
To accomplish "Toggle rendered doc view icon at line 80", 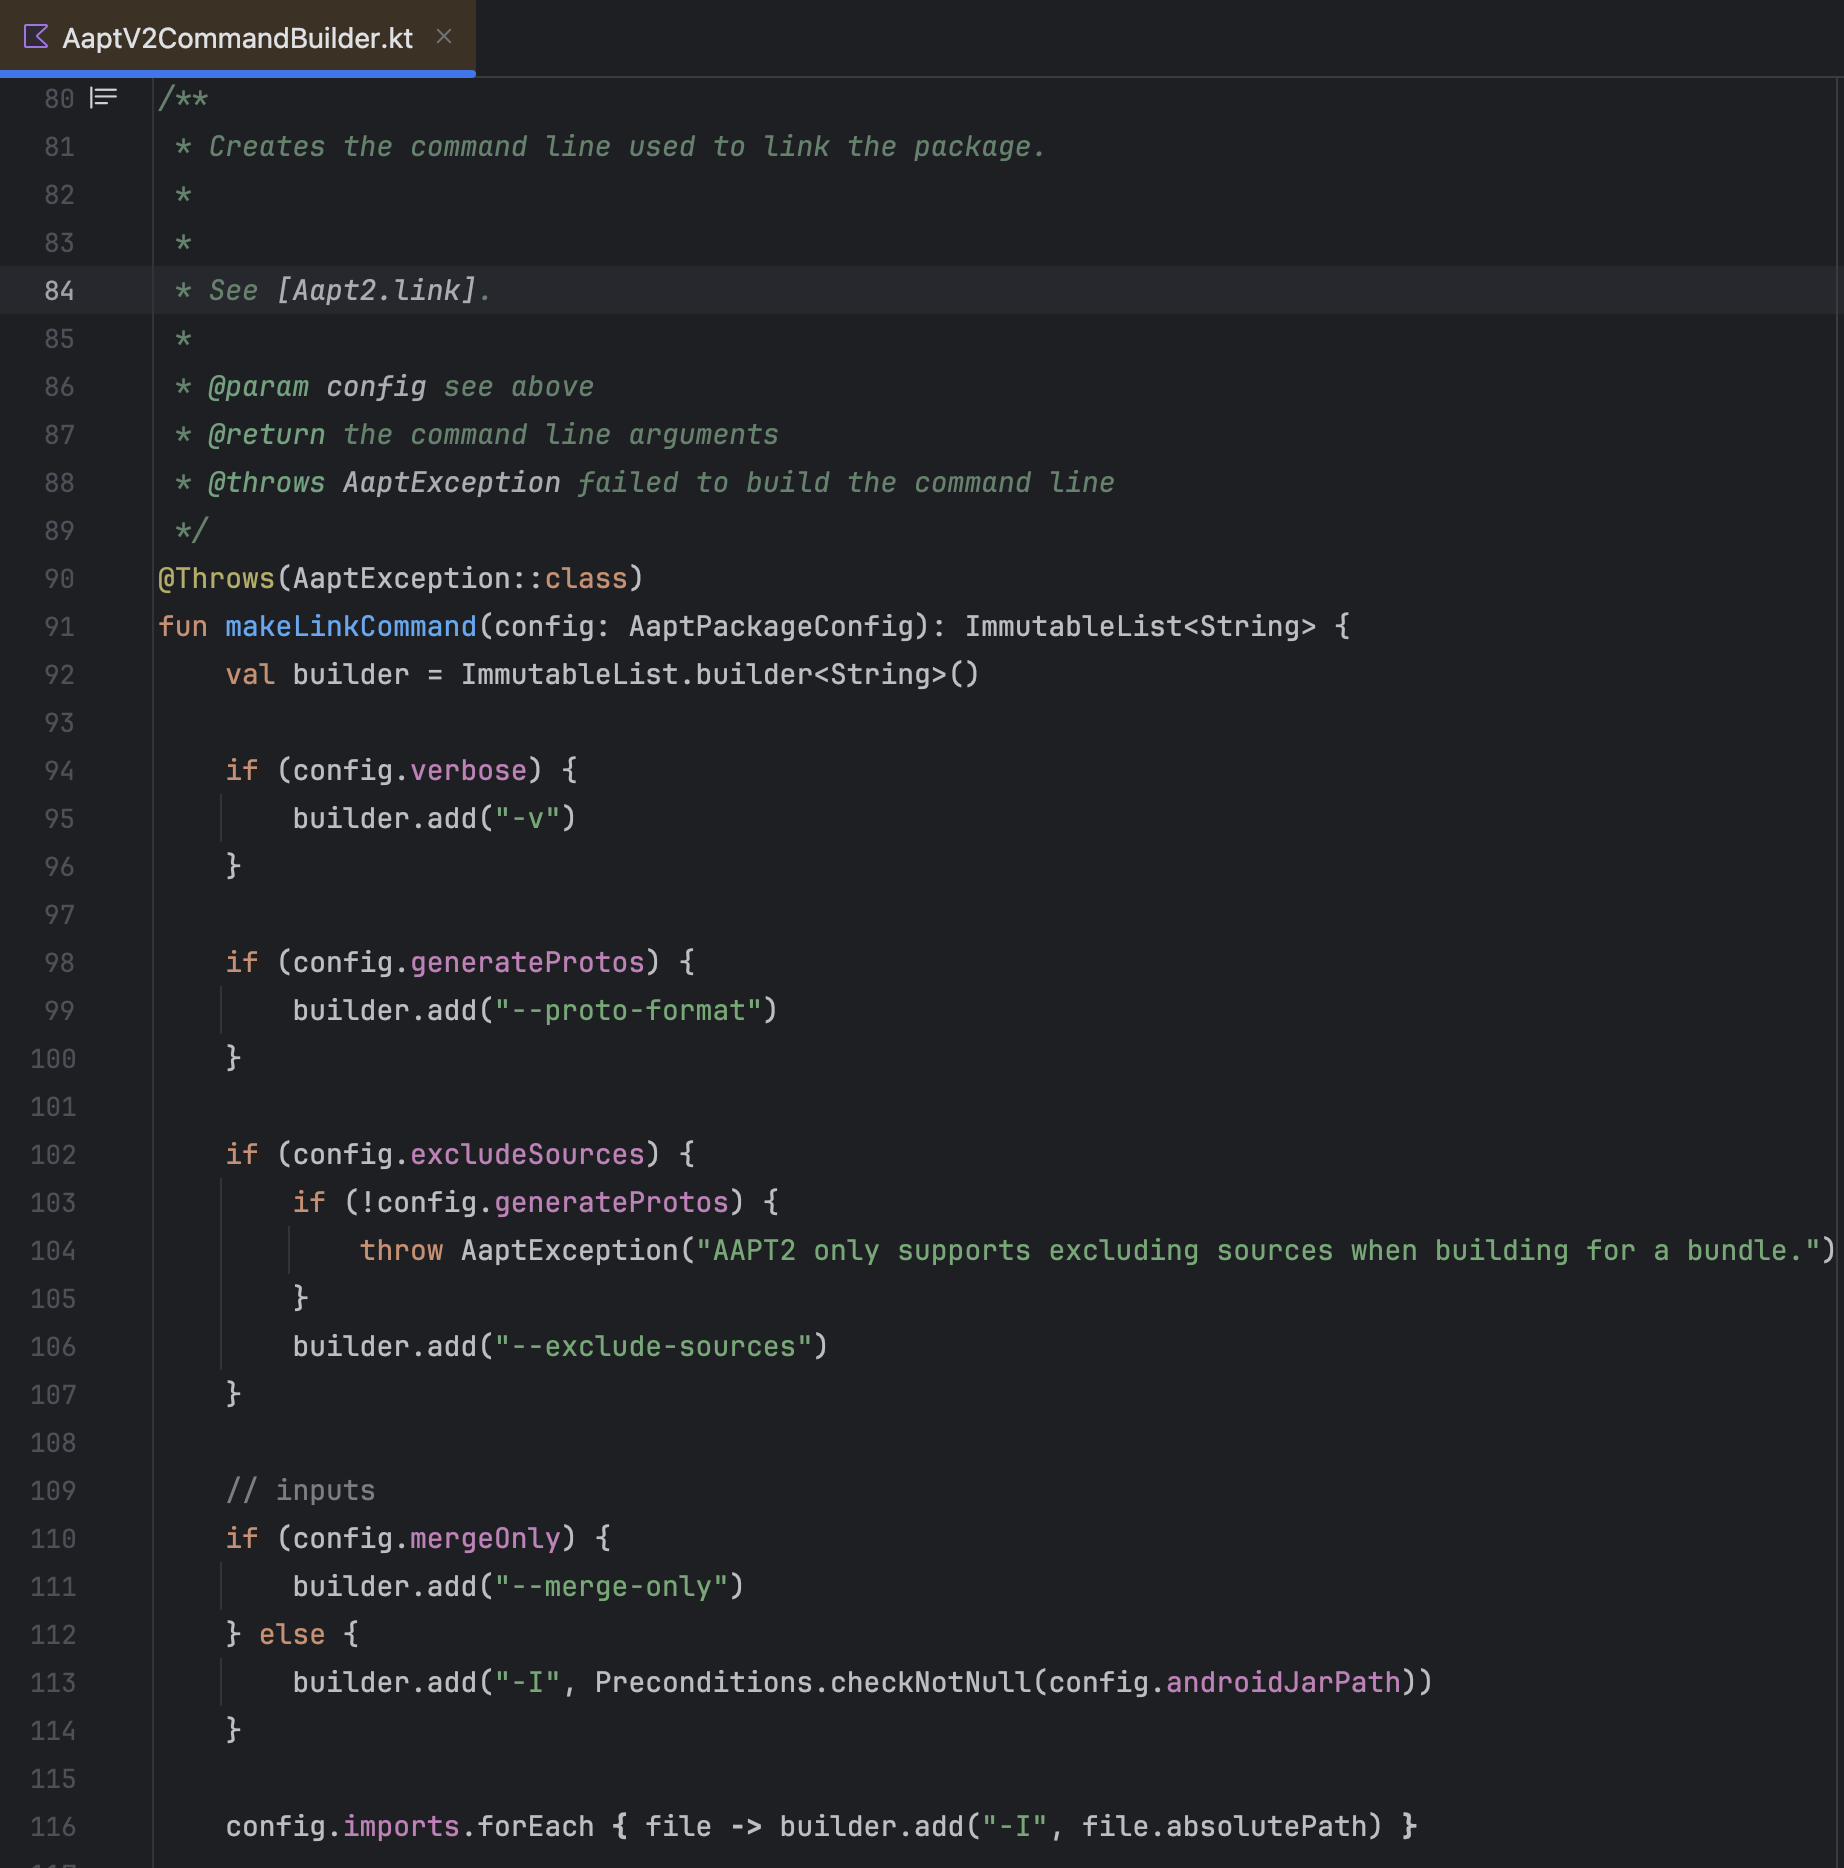I will click(104, 98).
